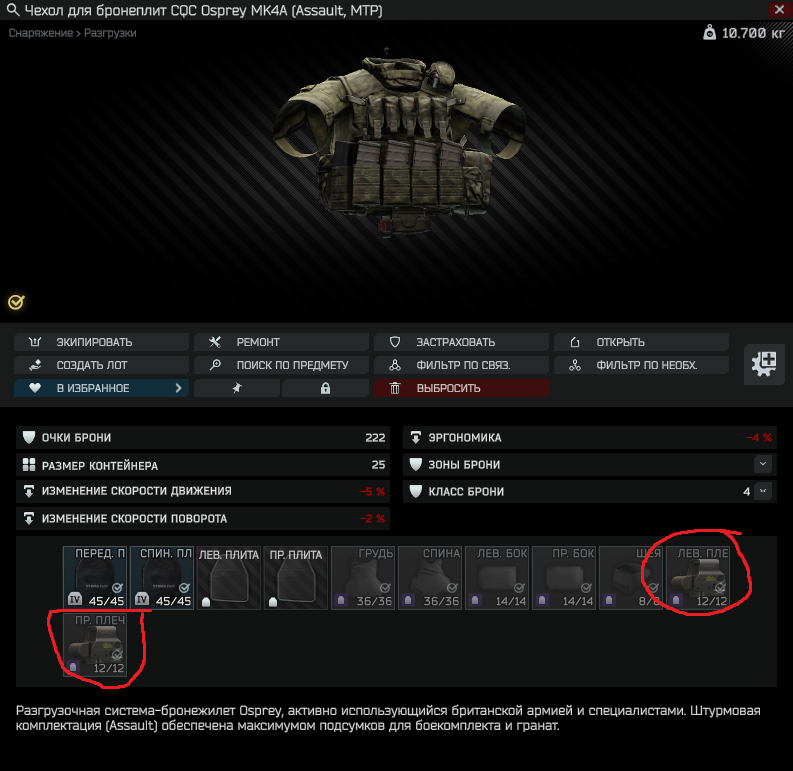Viewport: 793px width, 771px height.
Task: Click the ВЫБРОСИТЬ discard button
Action: (x=461, y=388)
